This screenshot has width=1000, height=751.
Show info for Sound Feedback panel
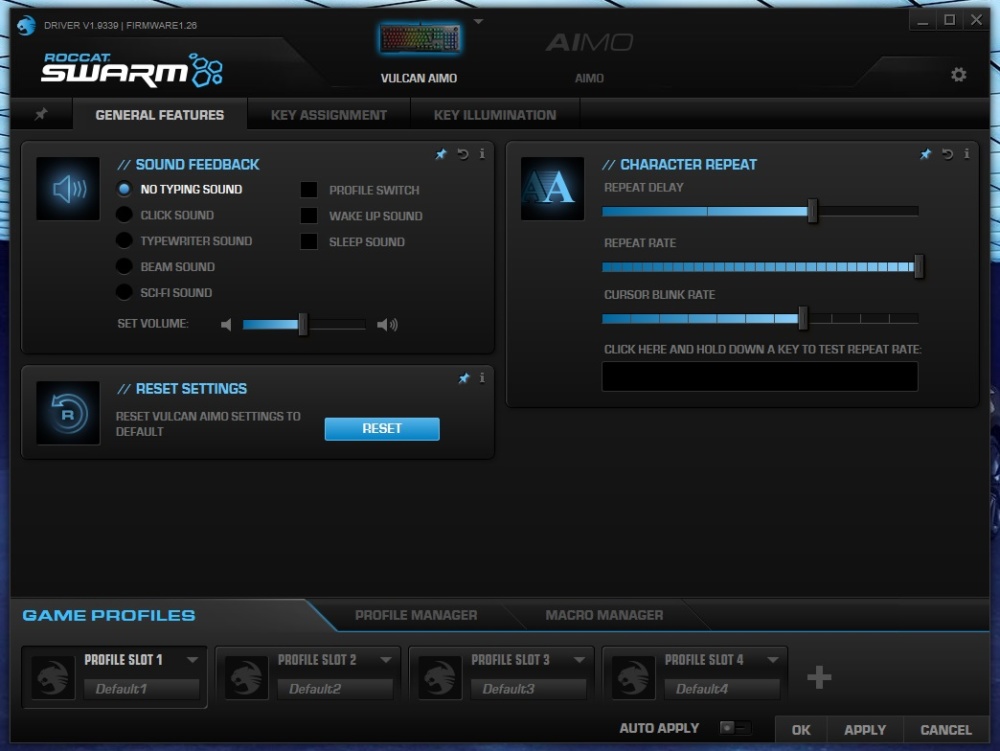point(482,154)
